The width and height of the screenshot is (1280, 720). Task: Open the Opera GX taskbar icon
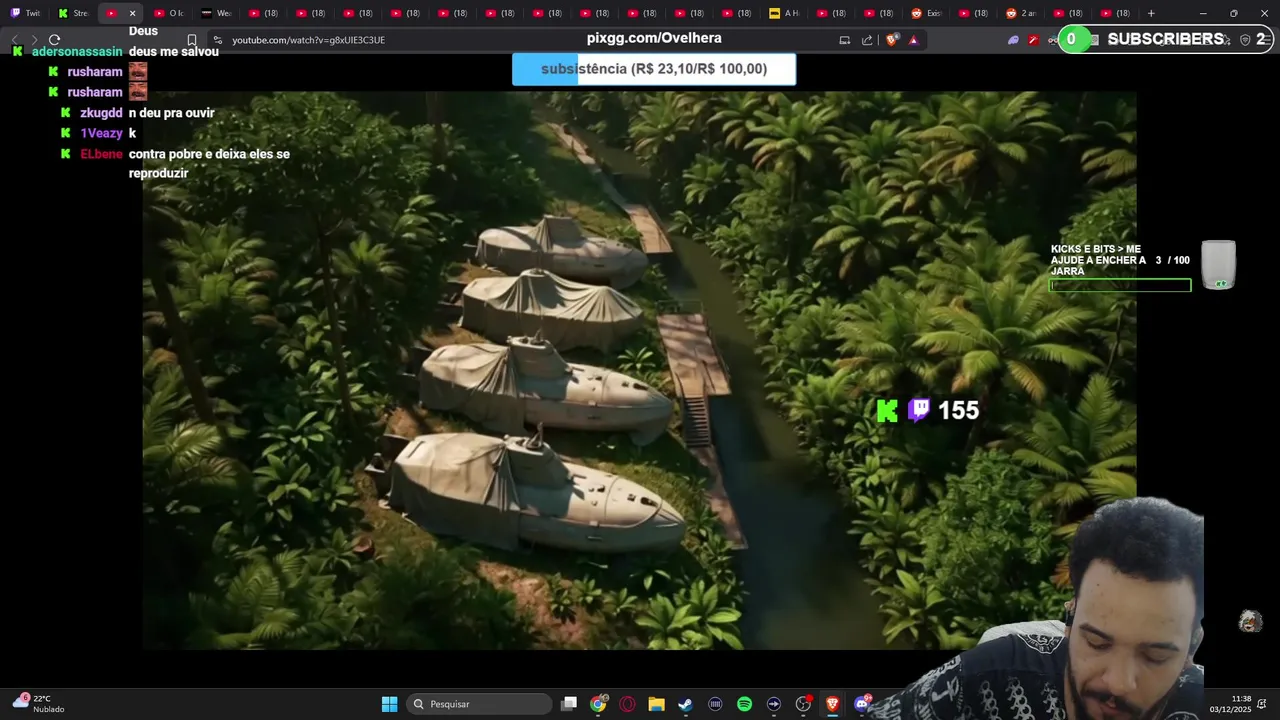[x=627, y=704]
